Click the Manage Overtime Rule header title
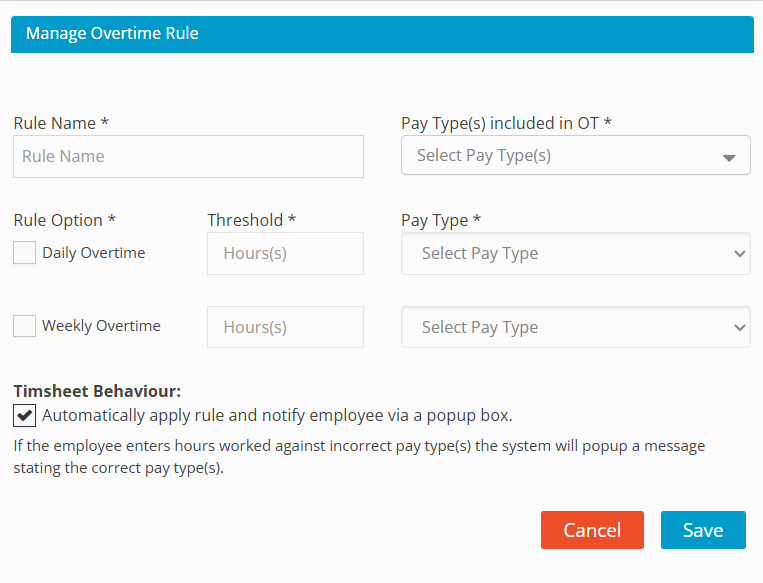The image size is (763, 583). 112,34
